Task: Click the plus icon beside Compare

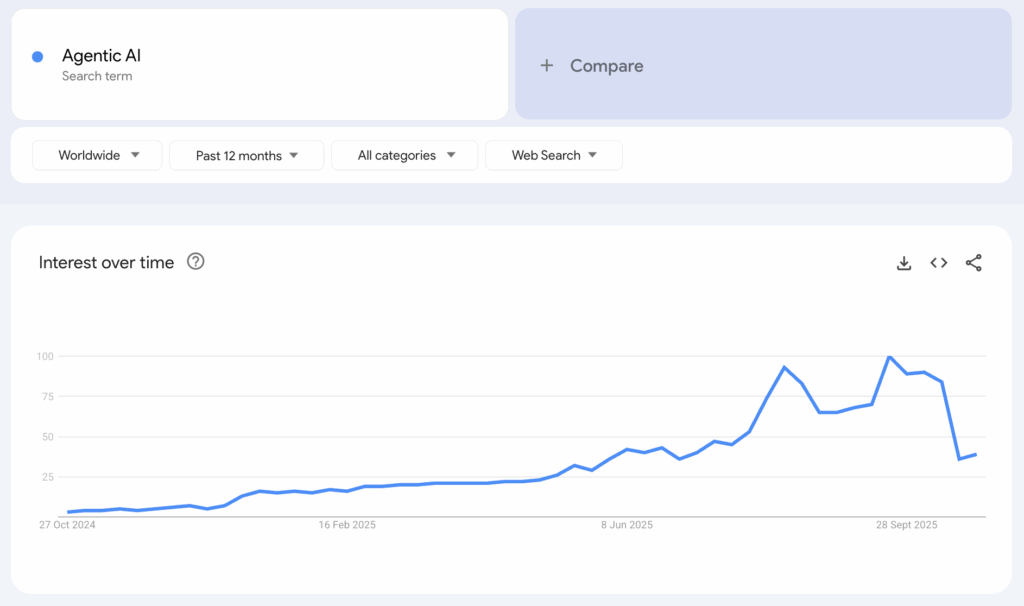Action: tap(547, 66)
